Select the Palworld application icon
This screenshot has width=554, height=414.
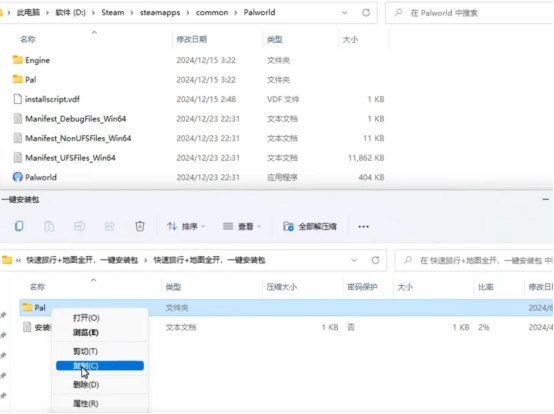pyautogui.click(x=17, y=177)
